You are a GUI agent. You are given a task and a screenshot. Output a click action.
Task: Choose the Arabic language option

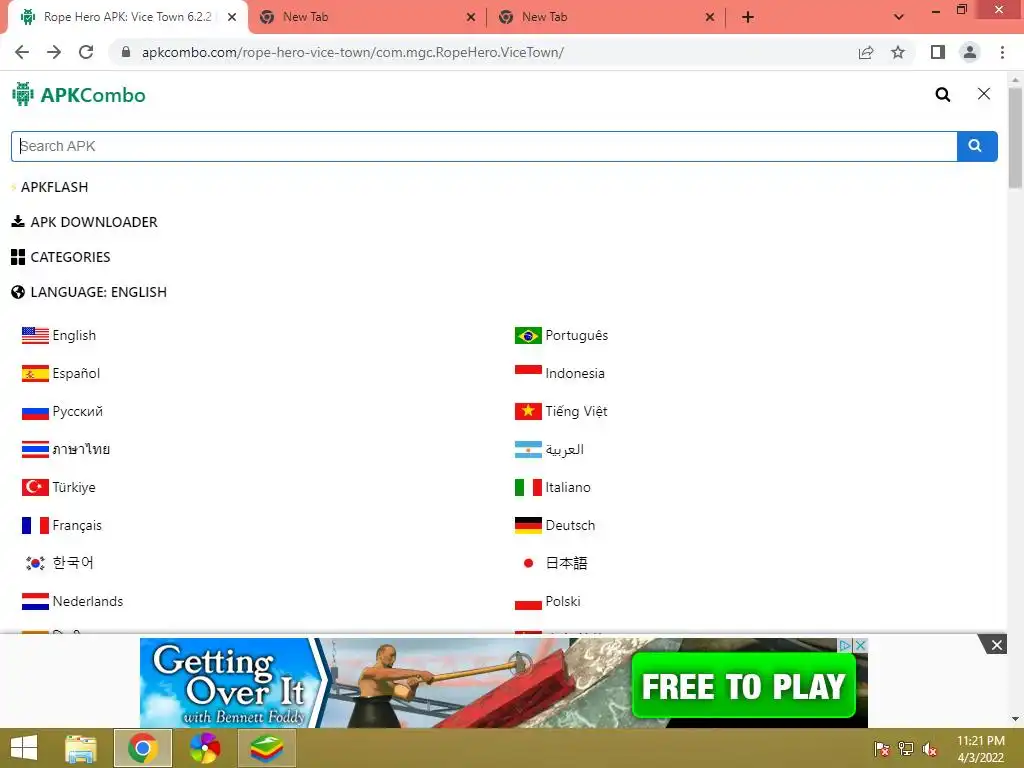point(565,449)
